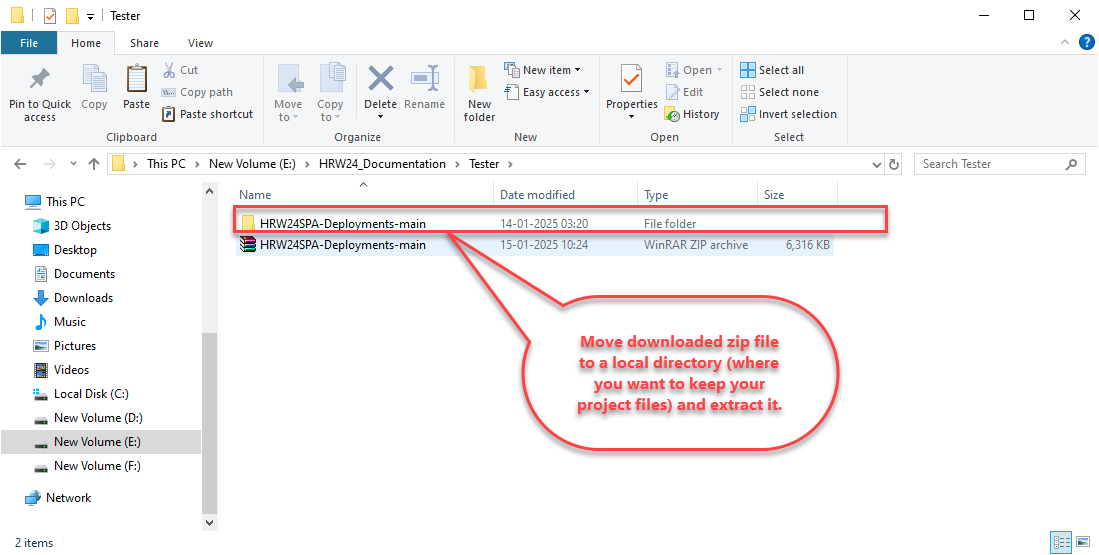Open address bar history dropdown

[877, 164]
